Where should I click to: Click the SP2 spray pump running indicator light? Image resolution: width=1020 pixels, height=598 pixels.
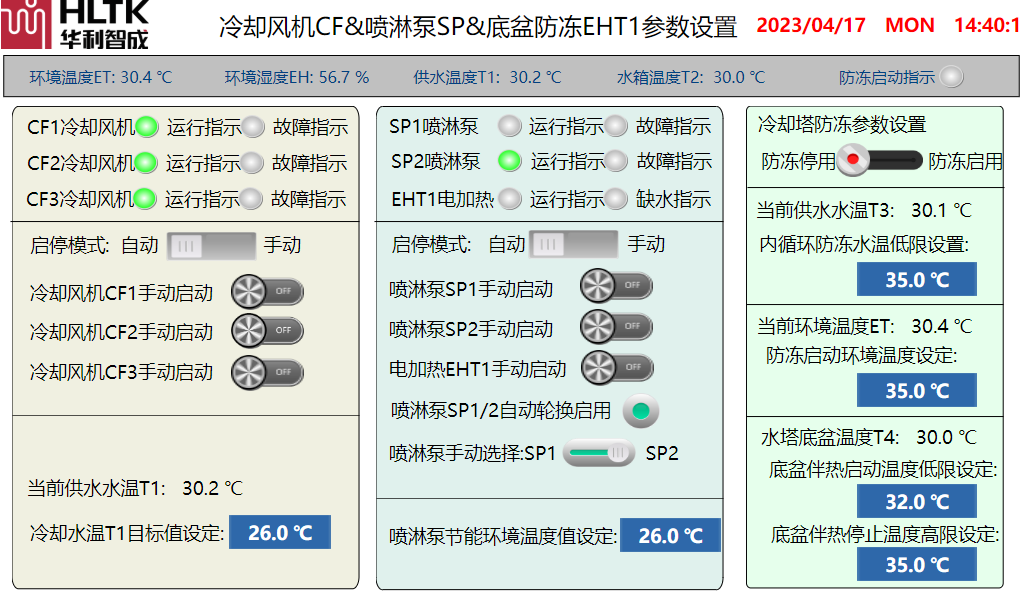click(x=510, y=160)
